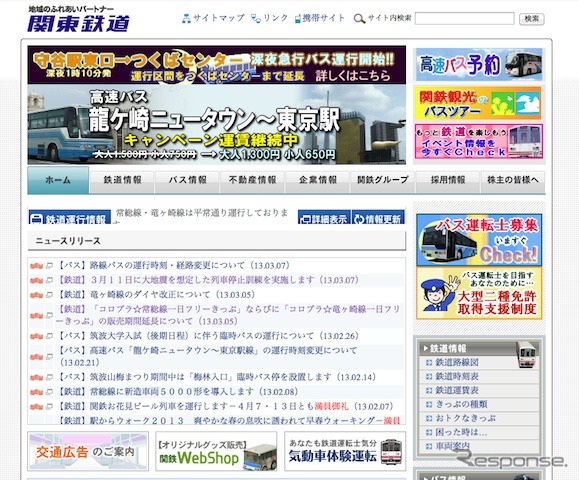Click new-badge icon beside 路線バスの運行時刻 news
579x480 pixels.
tap(37, 266)
